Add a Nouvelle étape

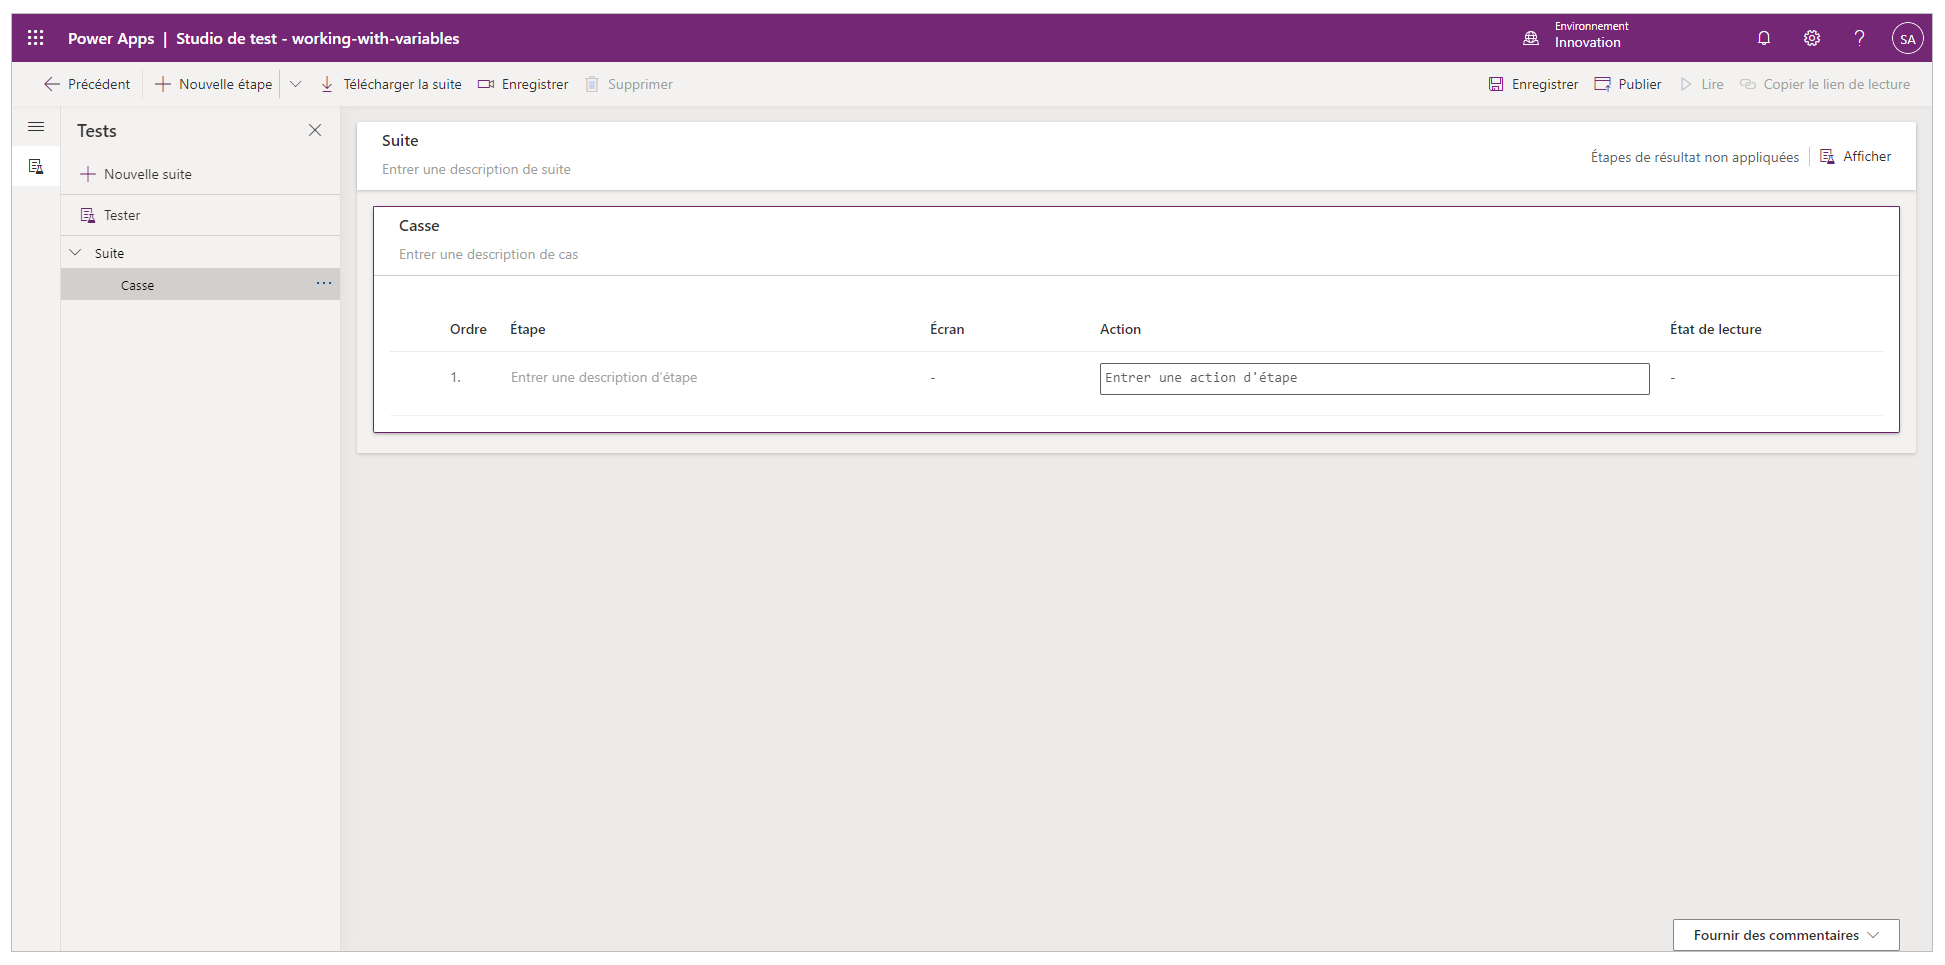[214, 84]
